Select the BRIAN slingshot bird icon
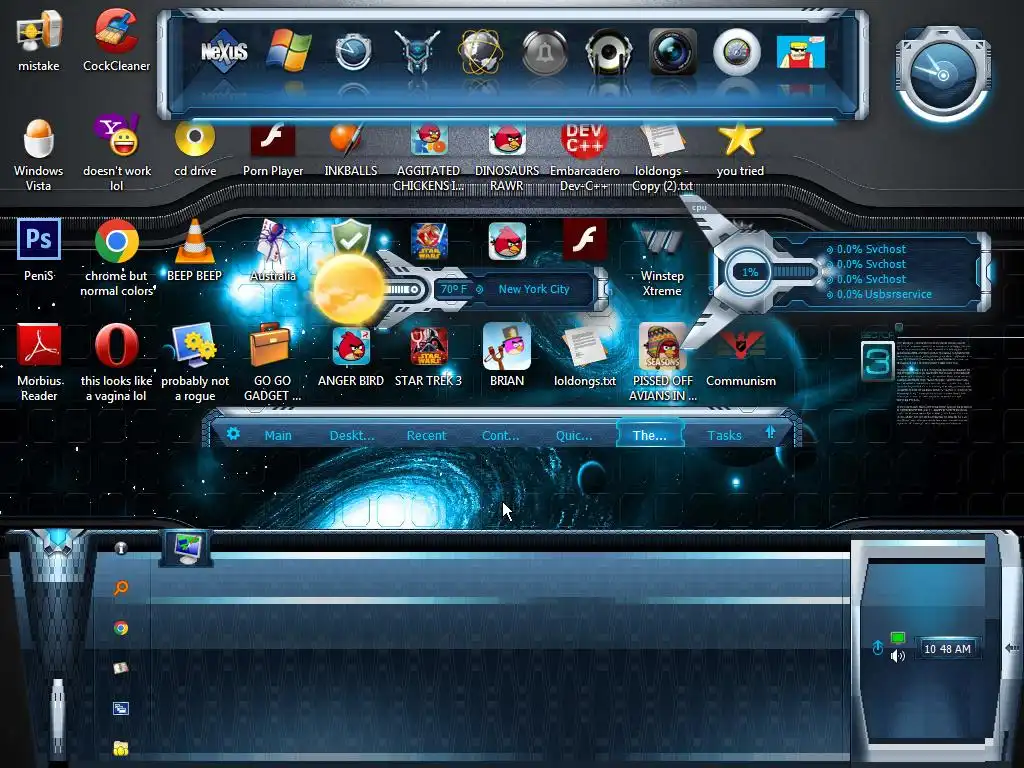1024x768 pixels. click(507, 356)
